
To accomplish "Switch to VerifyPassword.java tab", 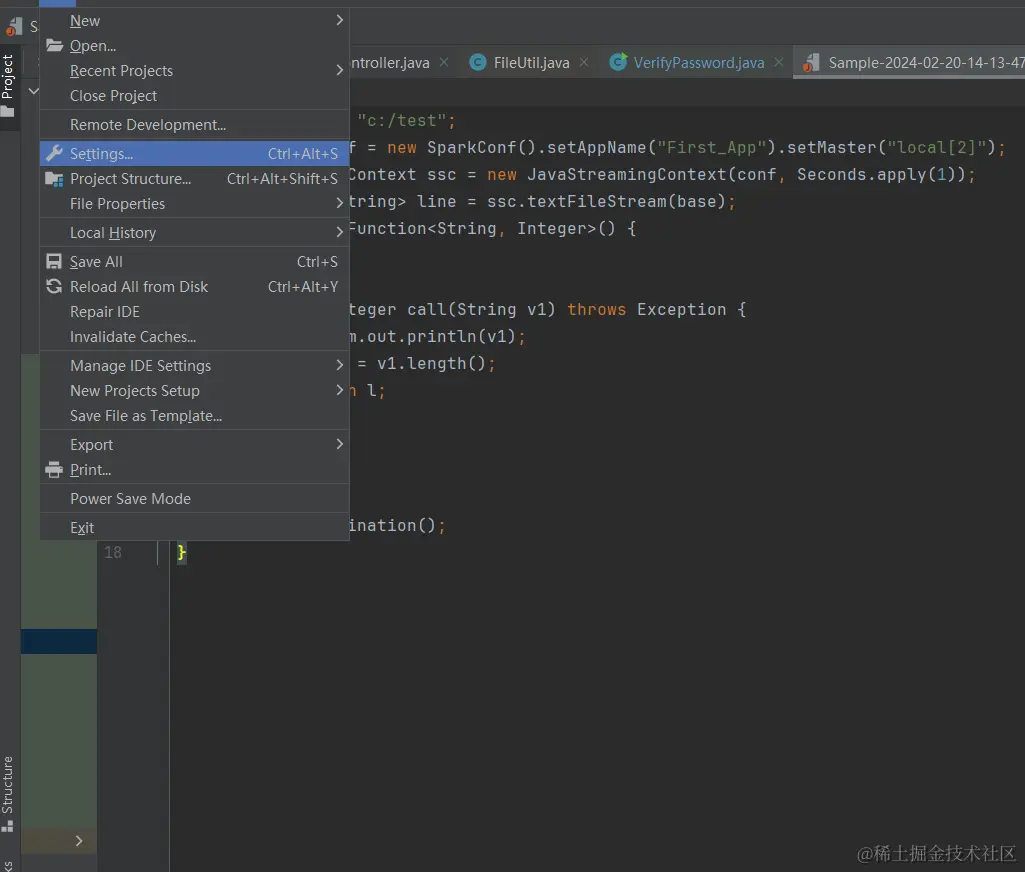I will (699, 63).
